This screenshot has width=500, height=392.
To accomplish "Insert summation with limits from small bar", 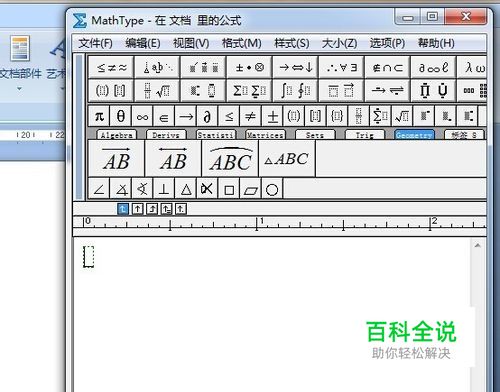I will (x=381, y=116).
